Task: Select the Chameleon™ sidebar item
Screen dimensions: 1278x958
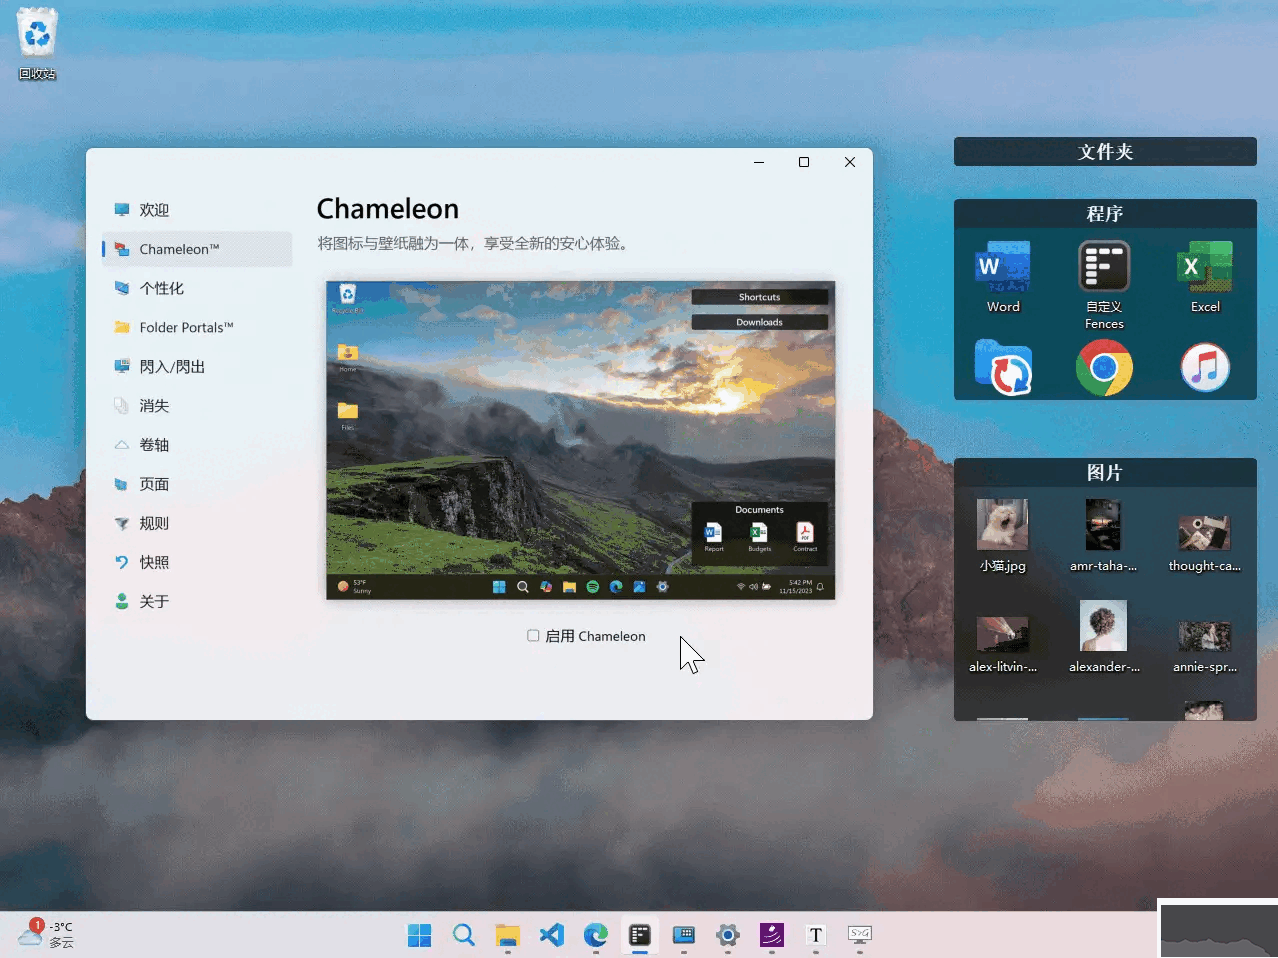Action: 197,249
